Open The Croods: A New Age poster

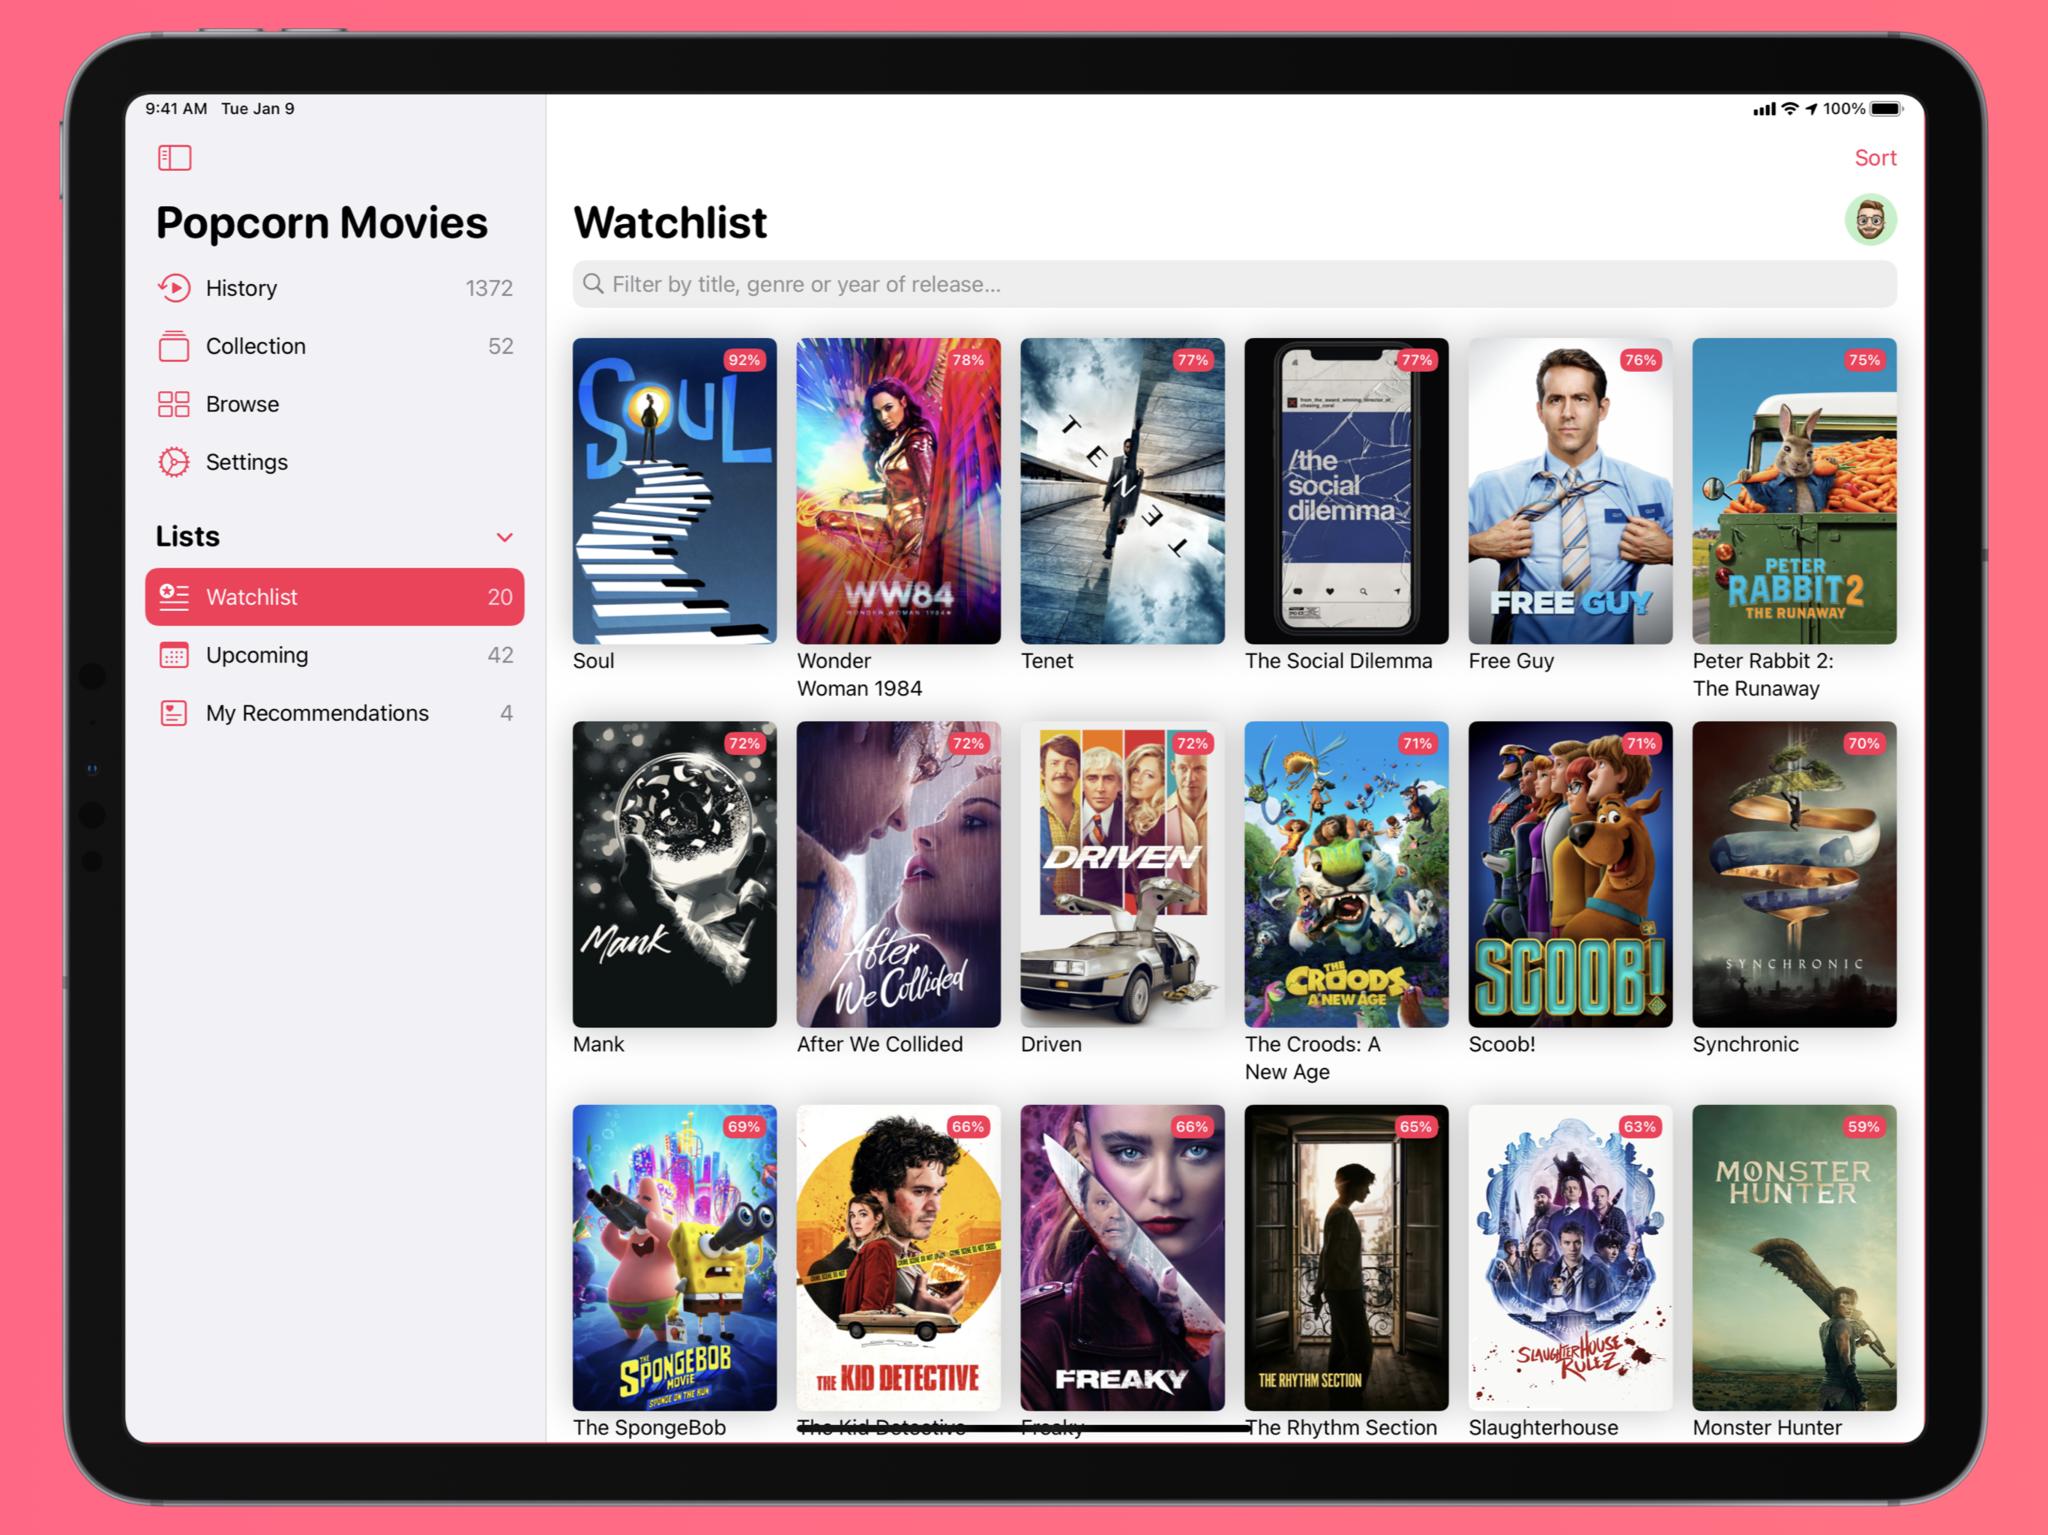click(1346, 874)
